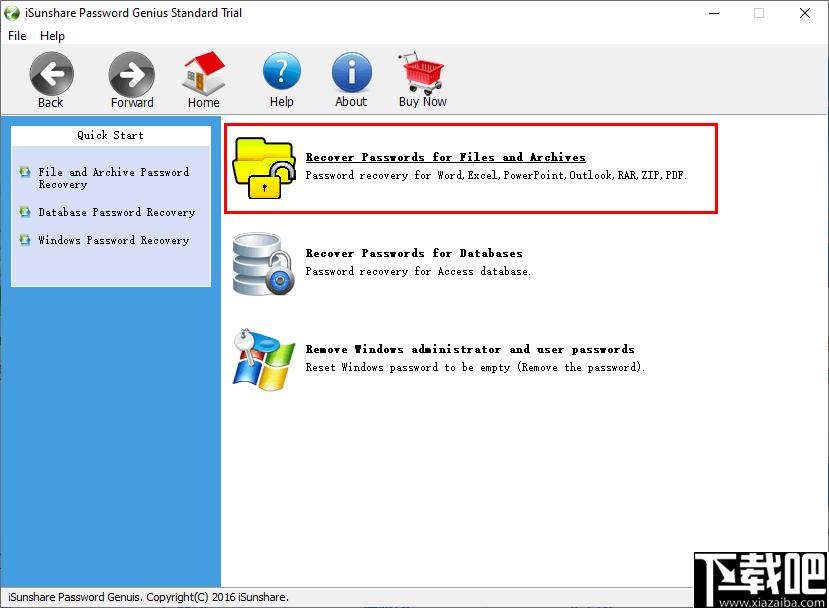Click the Back arrow toolbar icon
The image size is (829, 608).
[51, 75]
